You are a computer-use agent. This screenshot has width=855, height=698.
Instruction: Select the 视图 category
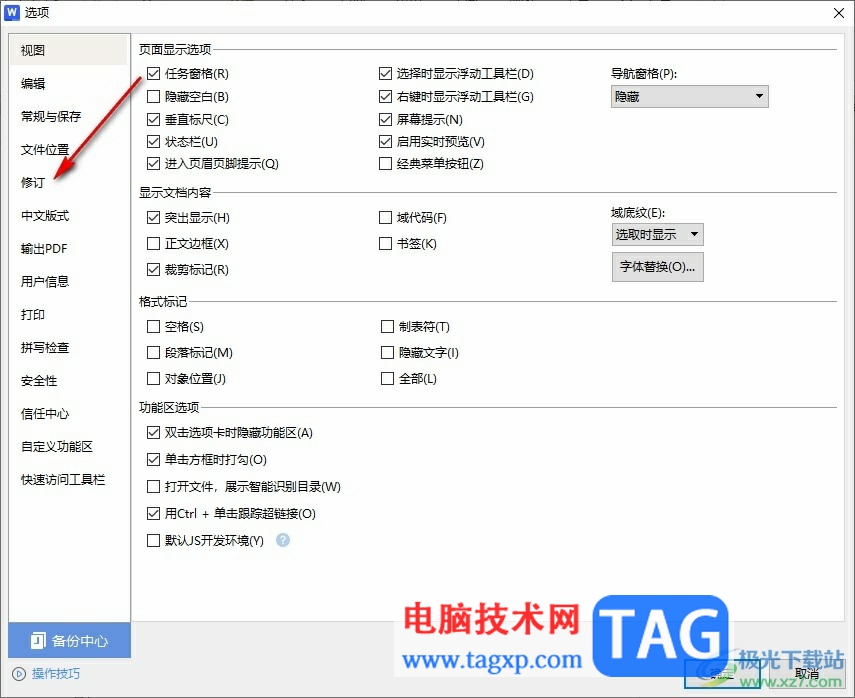point(69,50)
